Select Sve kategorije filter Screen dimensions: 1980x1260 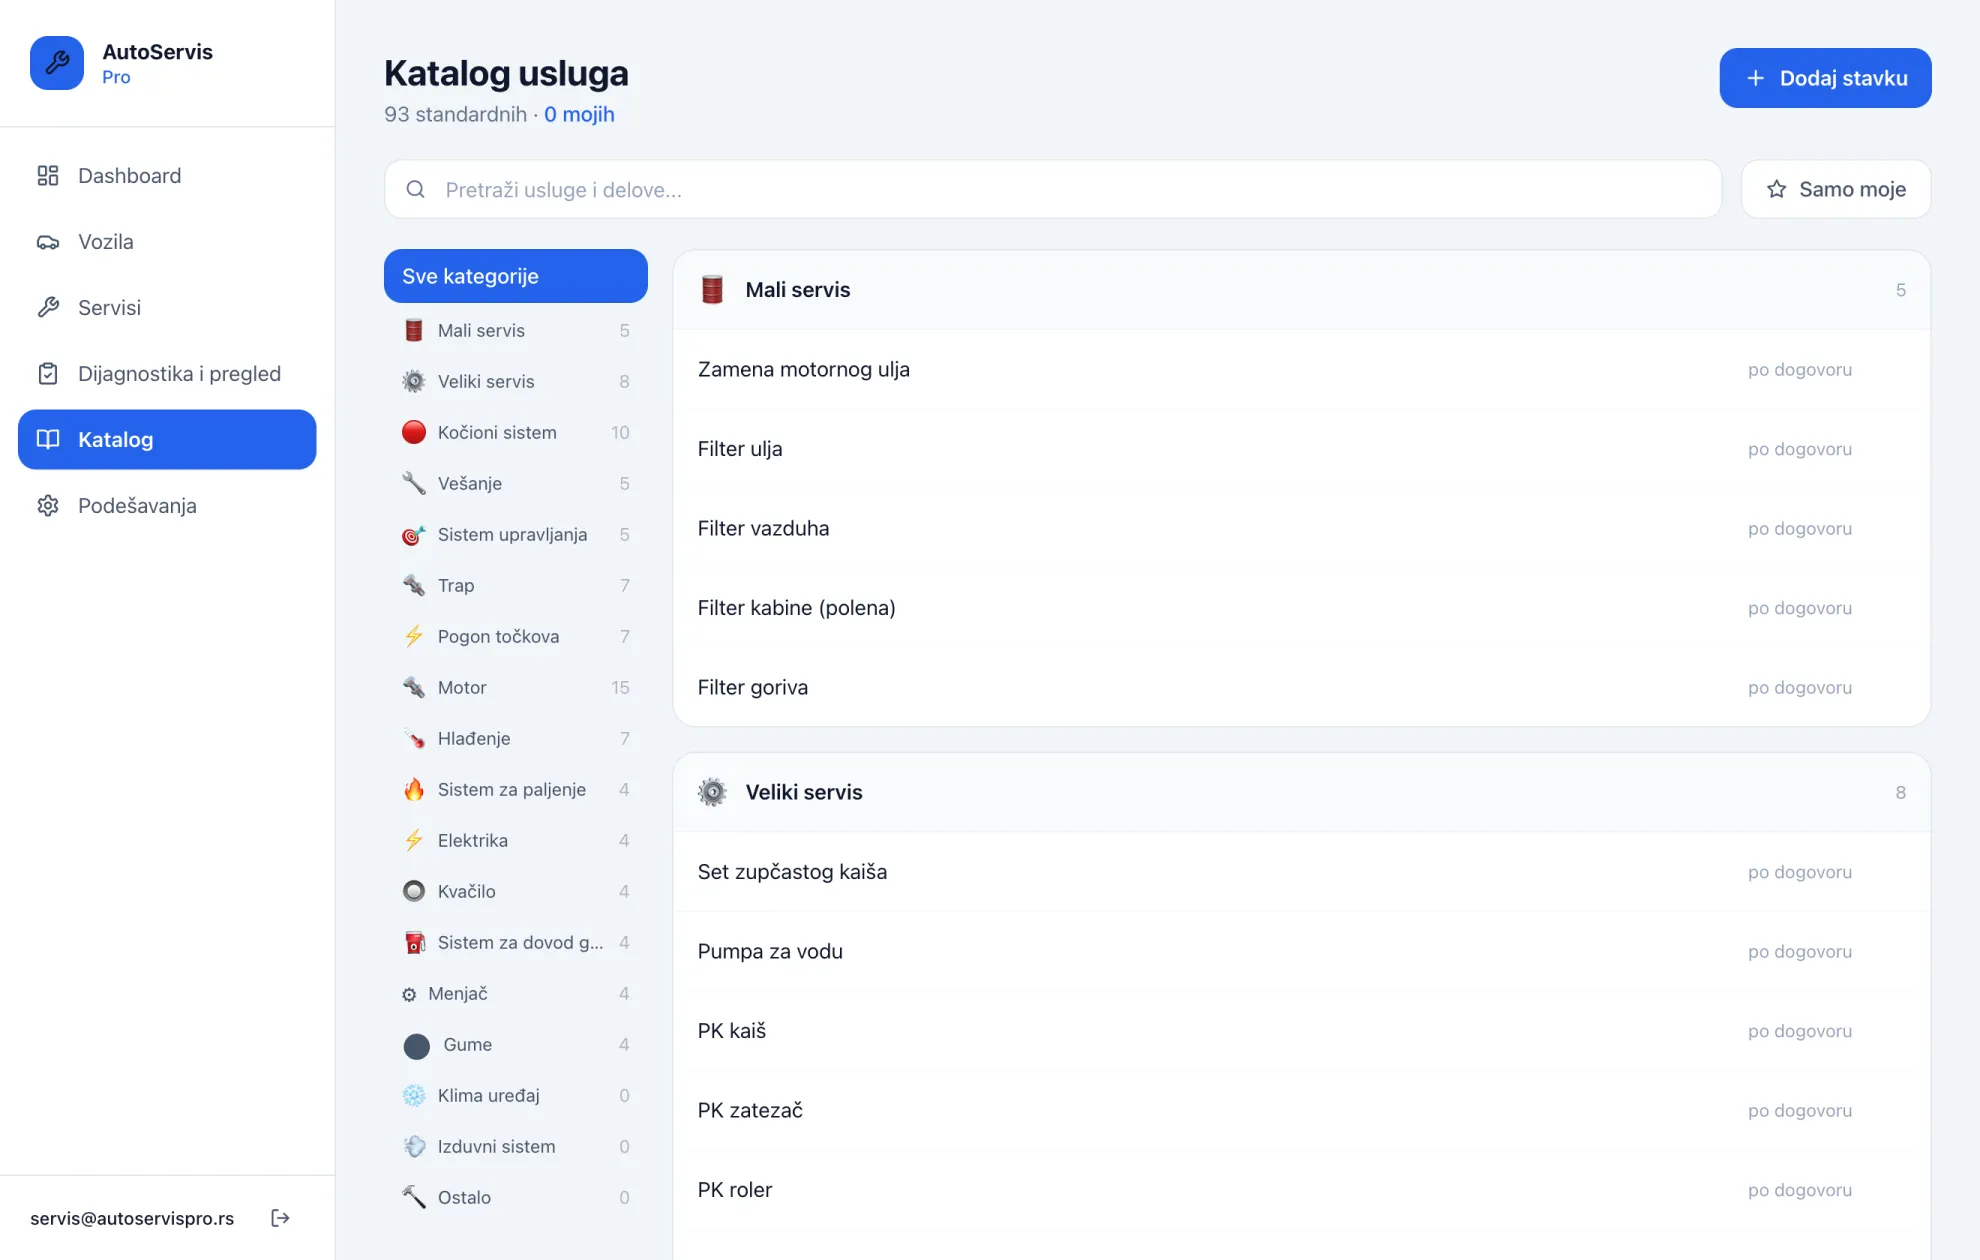coord(516,276)
